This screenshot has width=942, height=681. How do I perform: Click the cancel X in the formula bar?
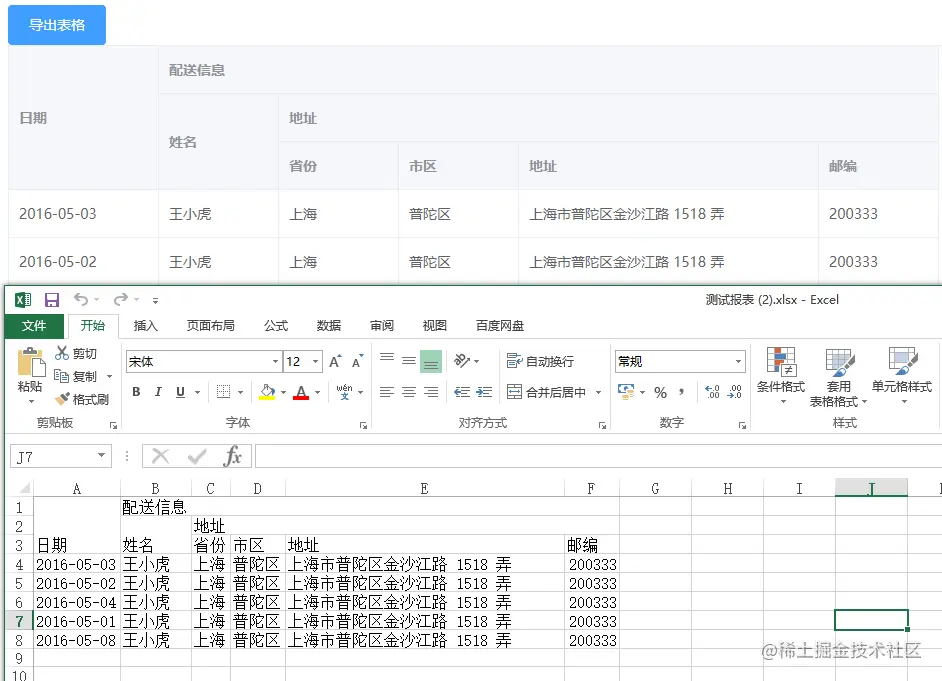(160, 456)
